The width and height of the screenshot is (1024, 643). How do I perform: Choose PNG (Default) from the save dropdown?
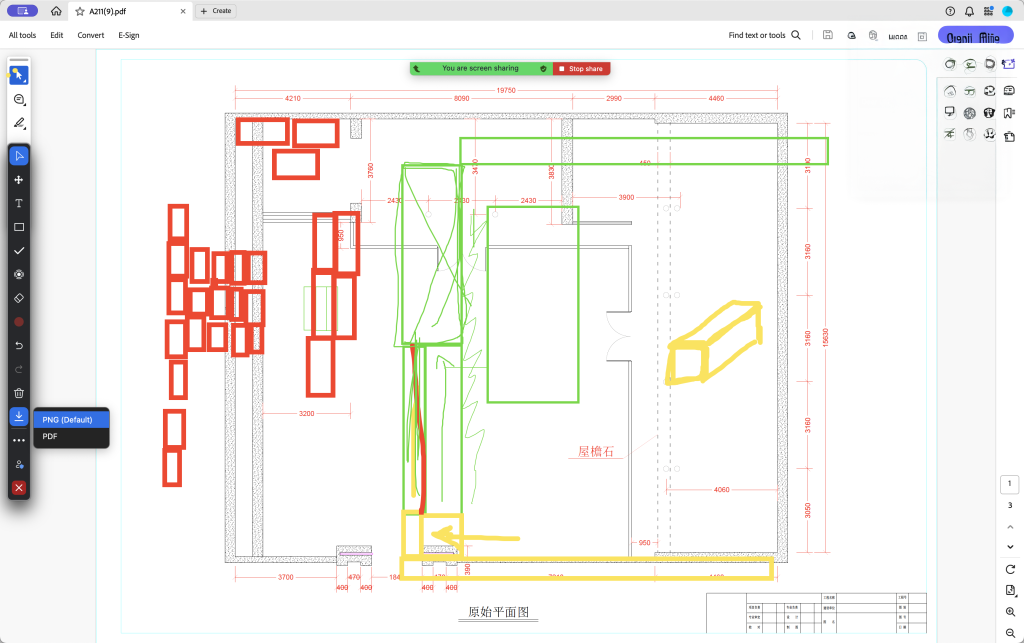pos(67,420)
